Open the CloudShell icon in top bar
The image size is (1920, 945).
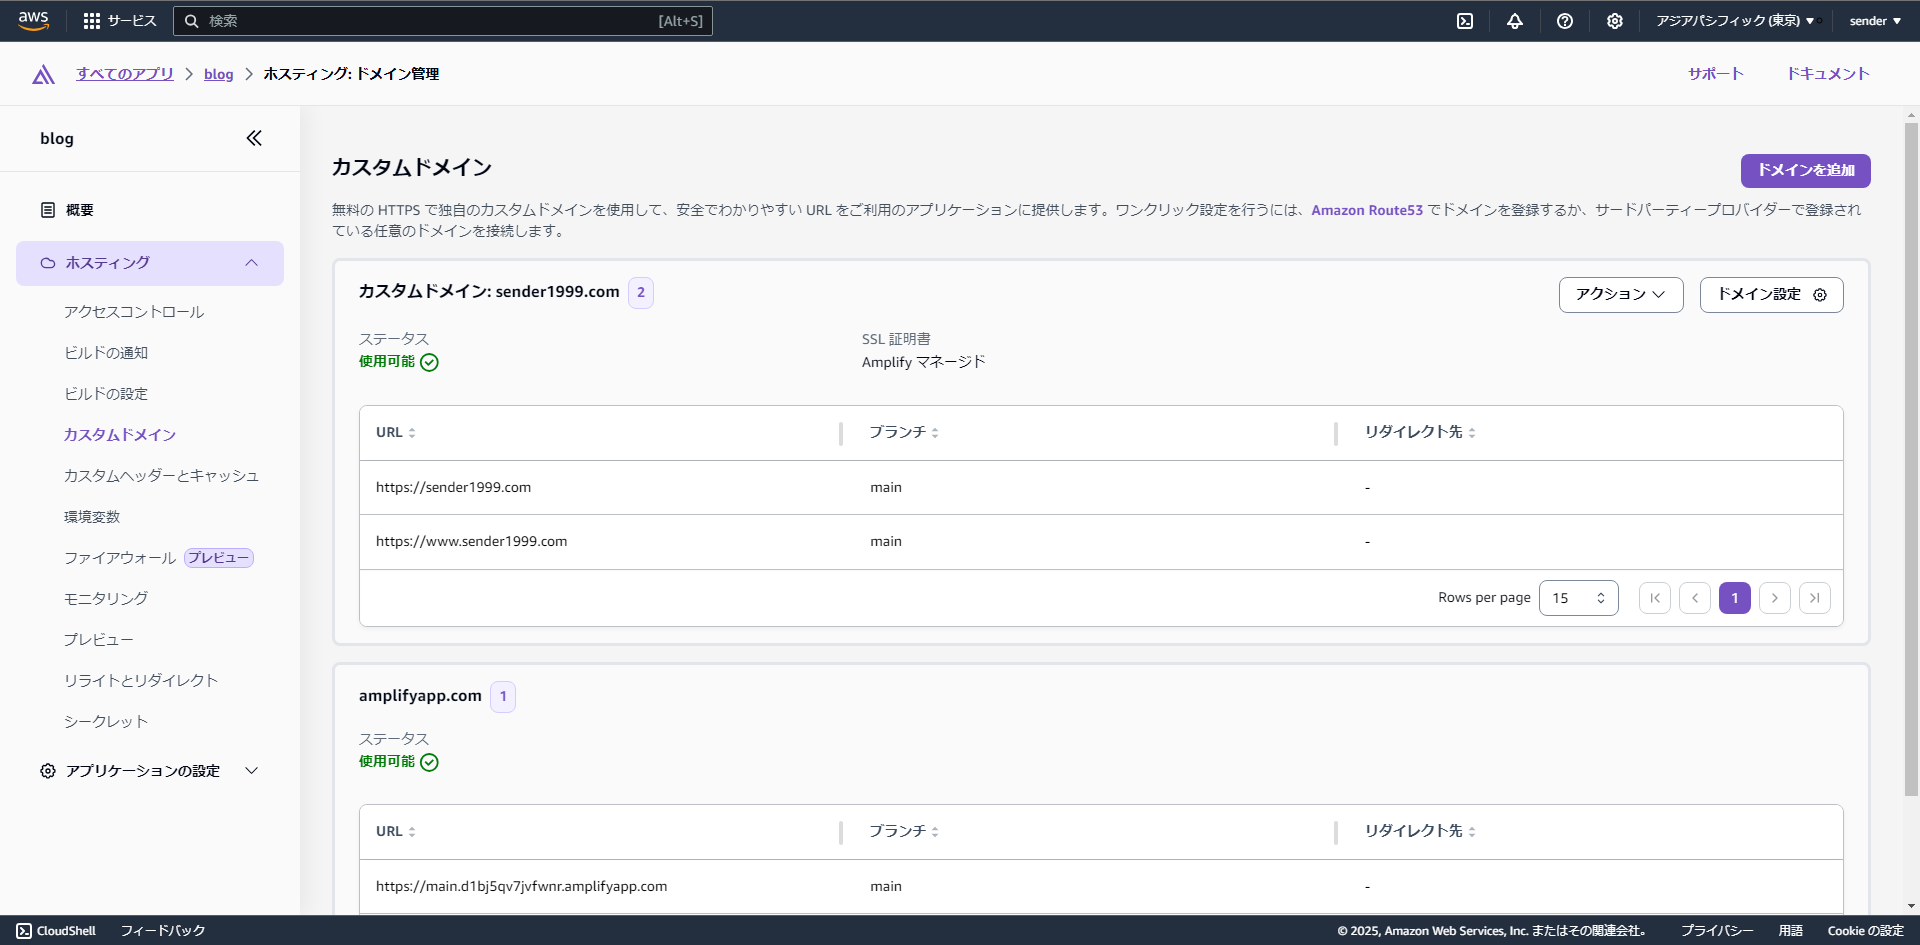1465,21
